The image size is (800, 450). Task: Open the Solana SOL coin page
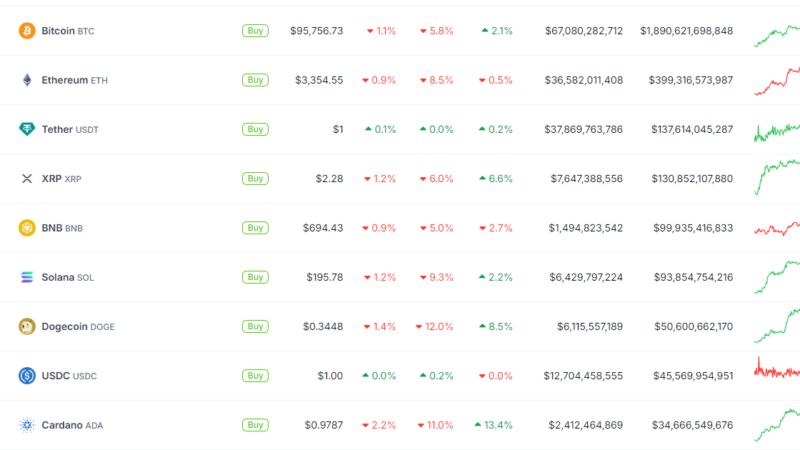(x=67, y=277)
